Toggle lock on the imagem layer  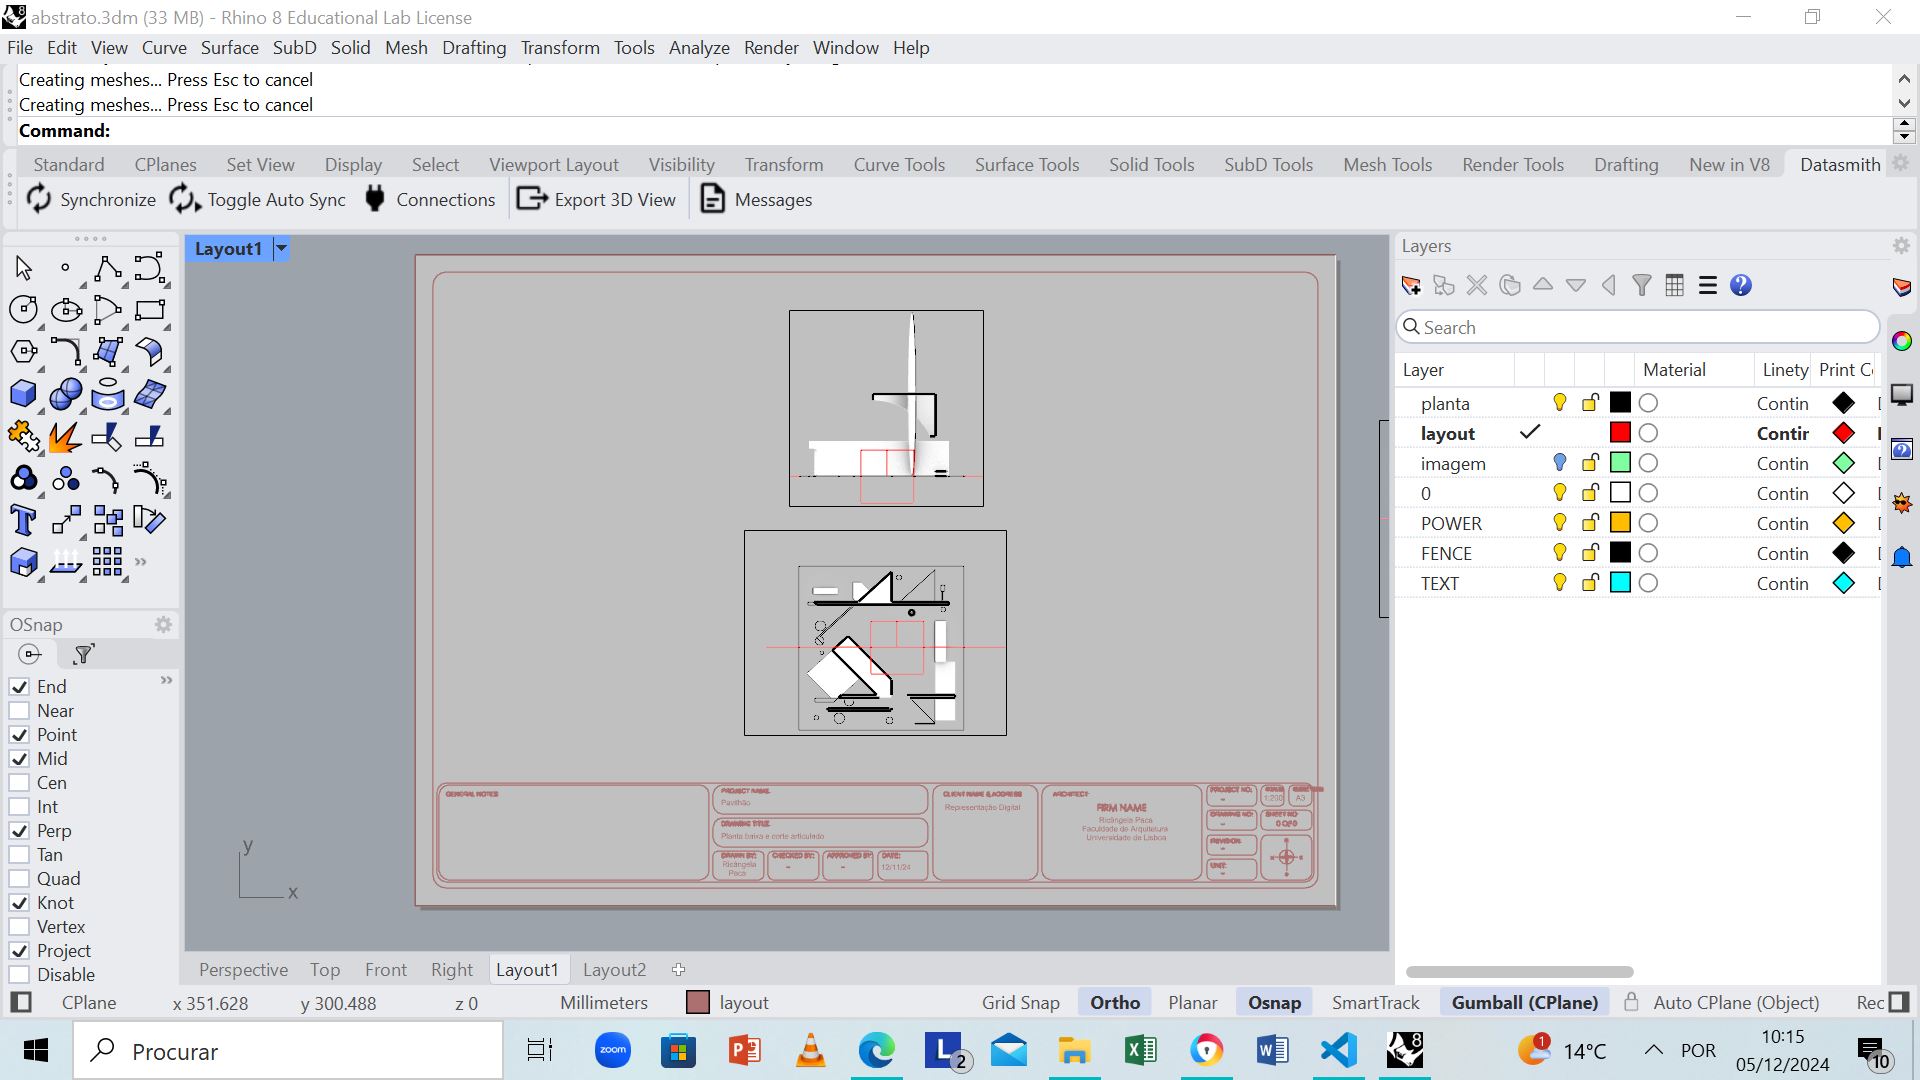tap(1590, 463)
